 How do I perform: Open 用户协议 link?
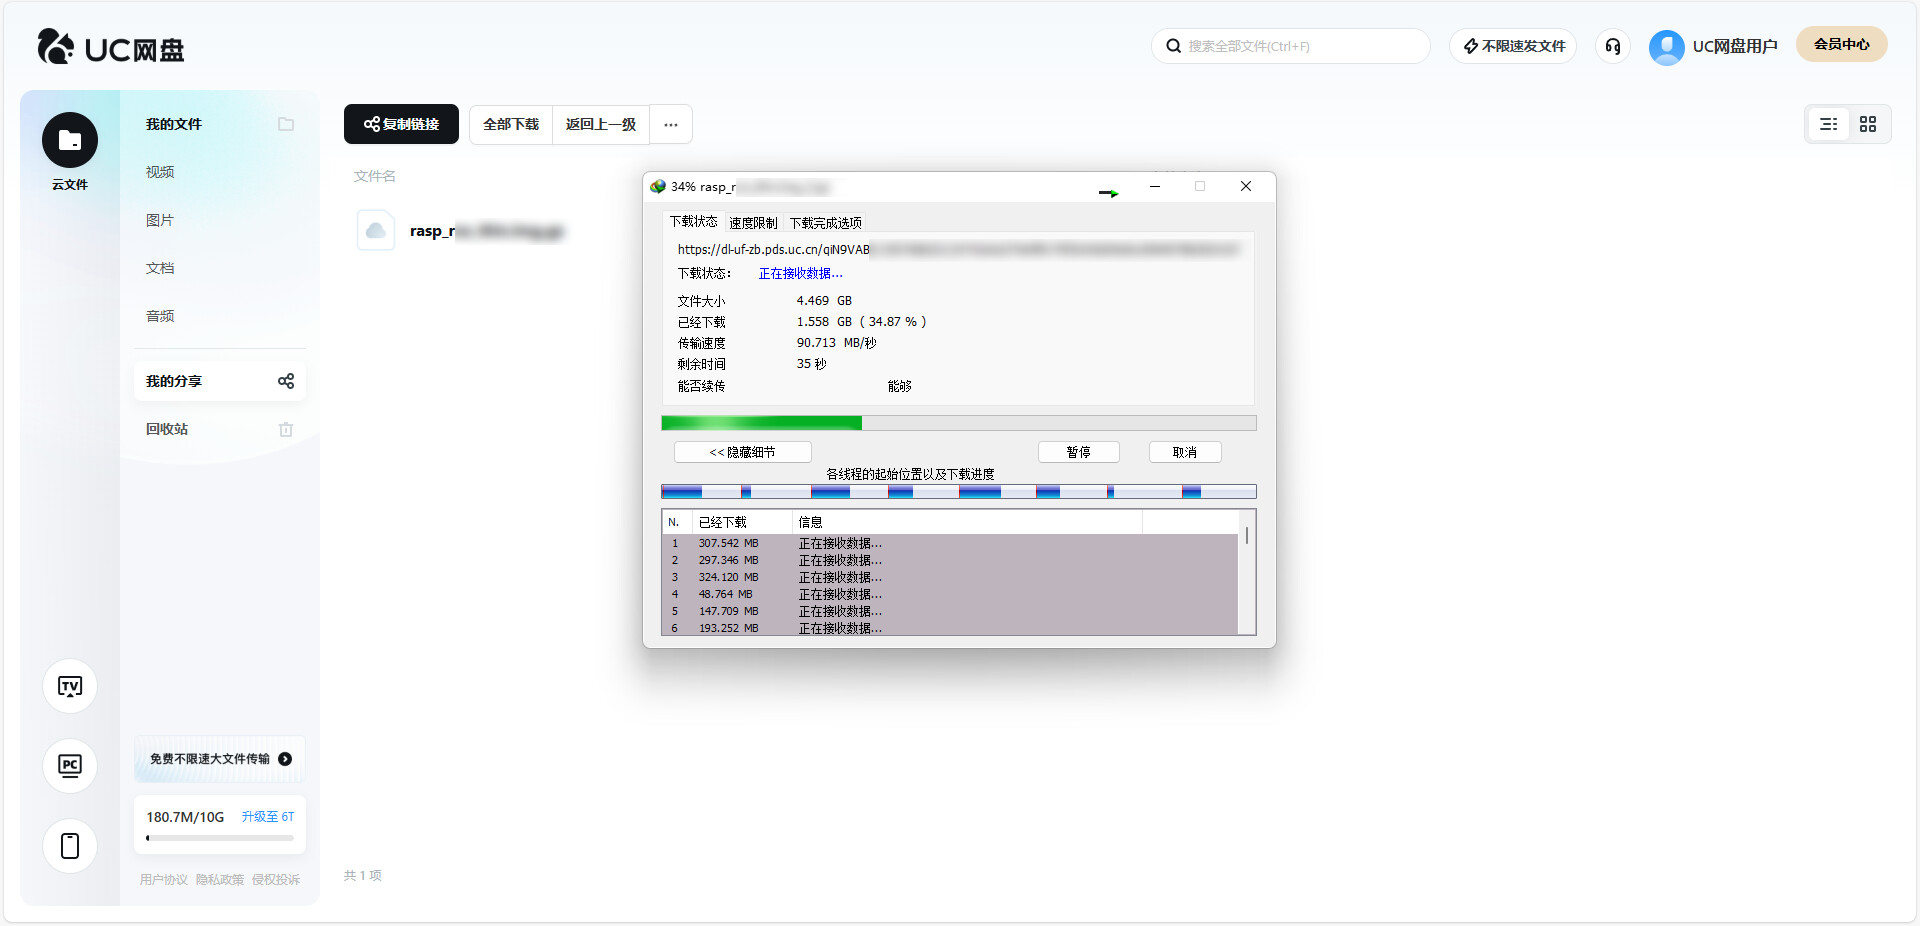[164, 880]
